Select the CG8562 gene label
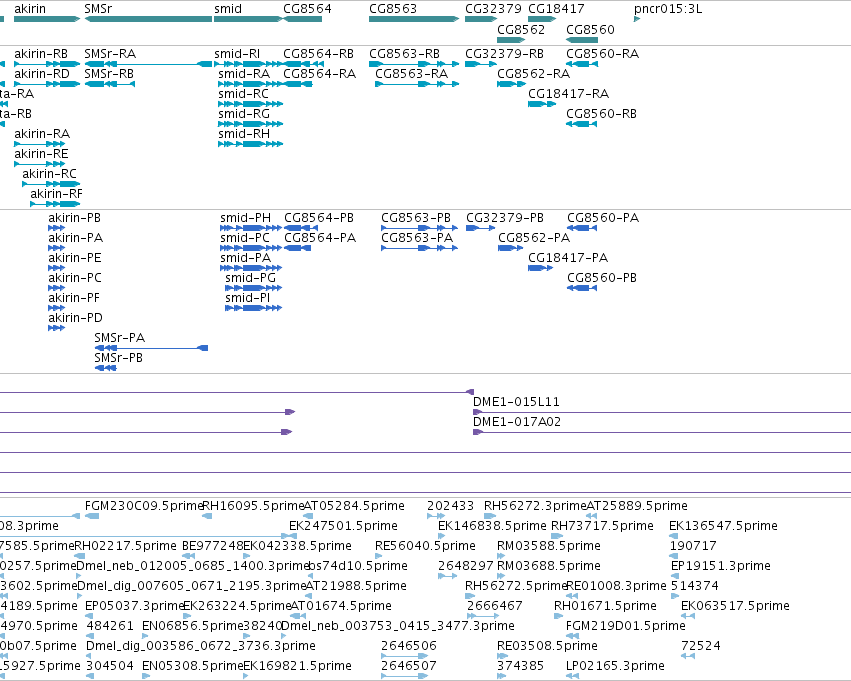 point(521,29)
